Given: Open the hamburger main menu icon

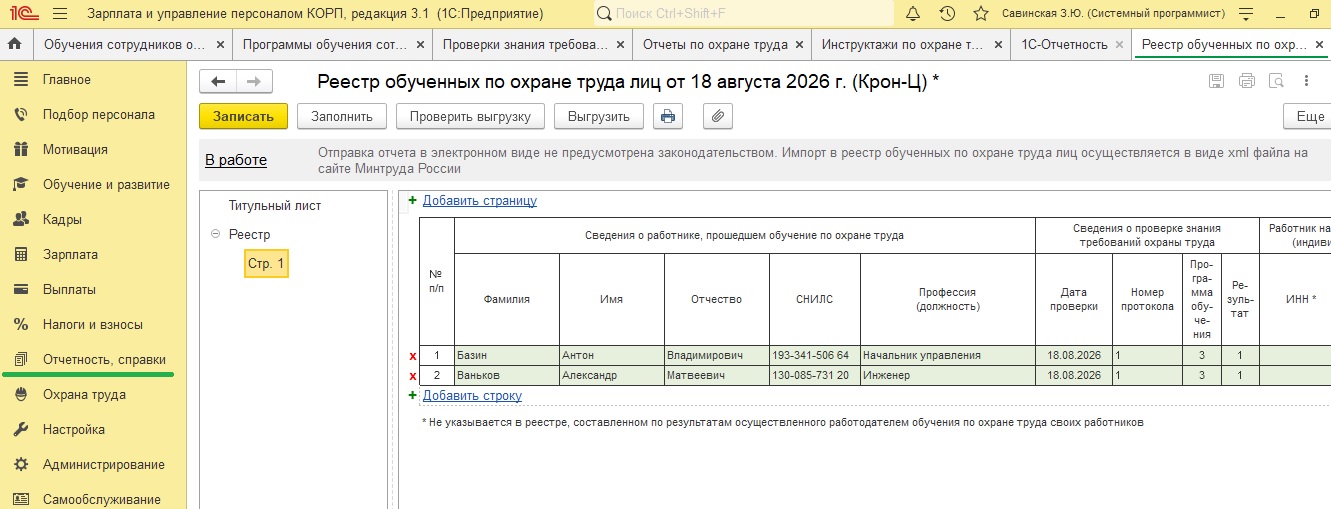Looking at the screenshot, I should pos(59,14).
